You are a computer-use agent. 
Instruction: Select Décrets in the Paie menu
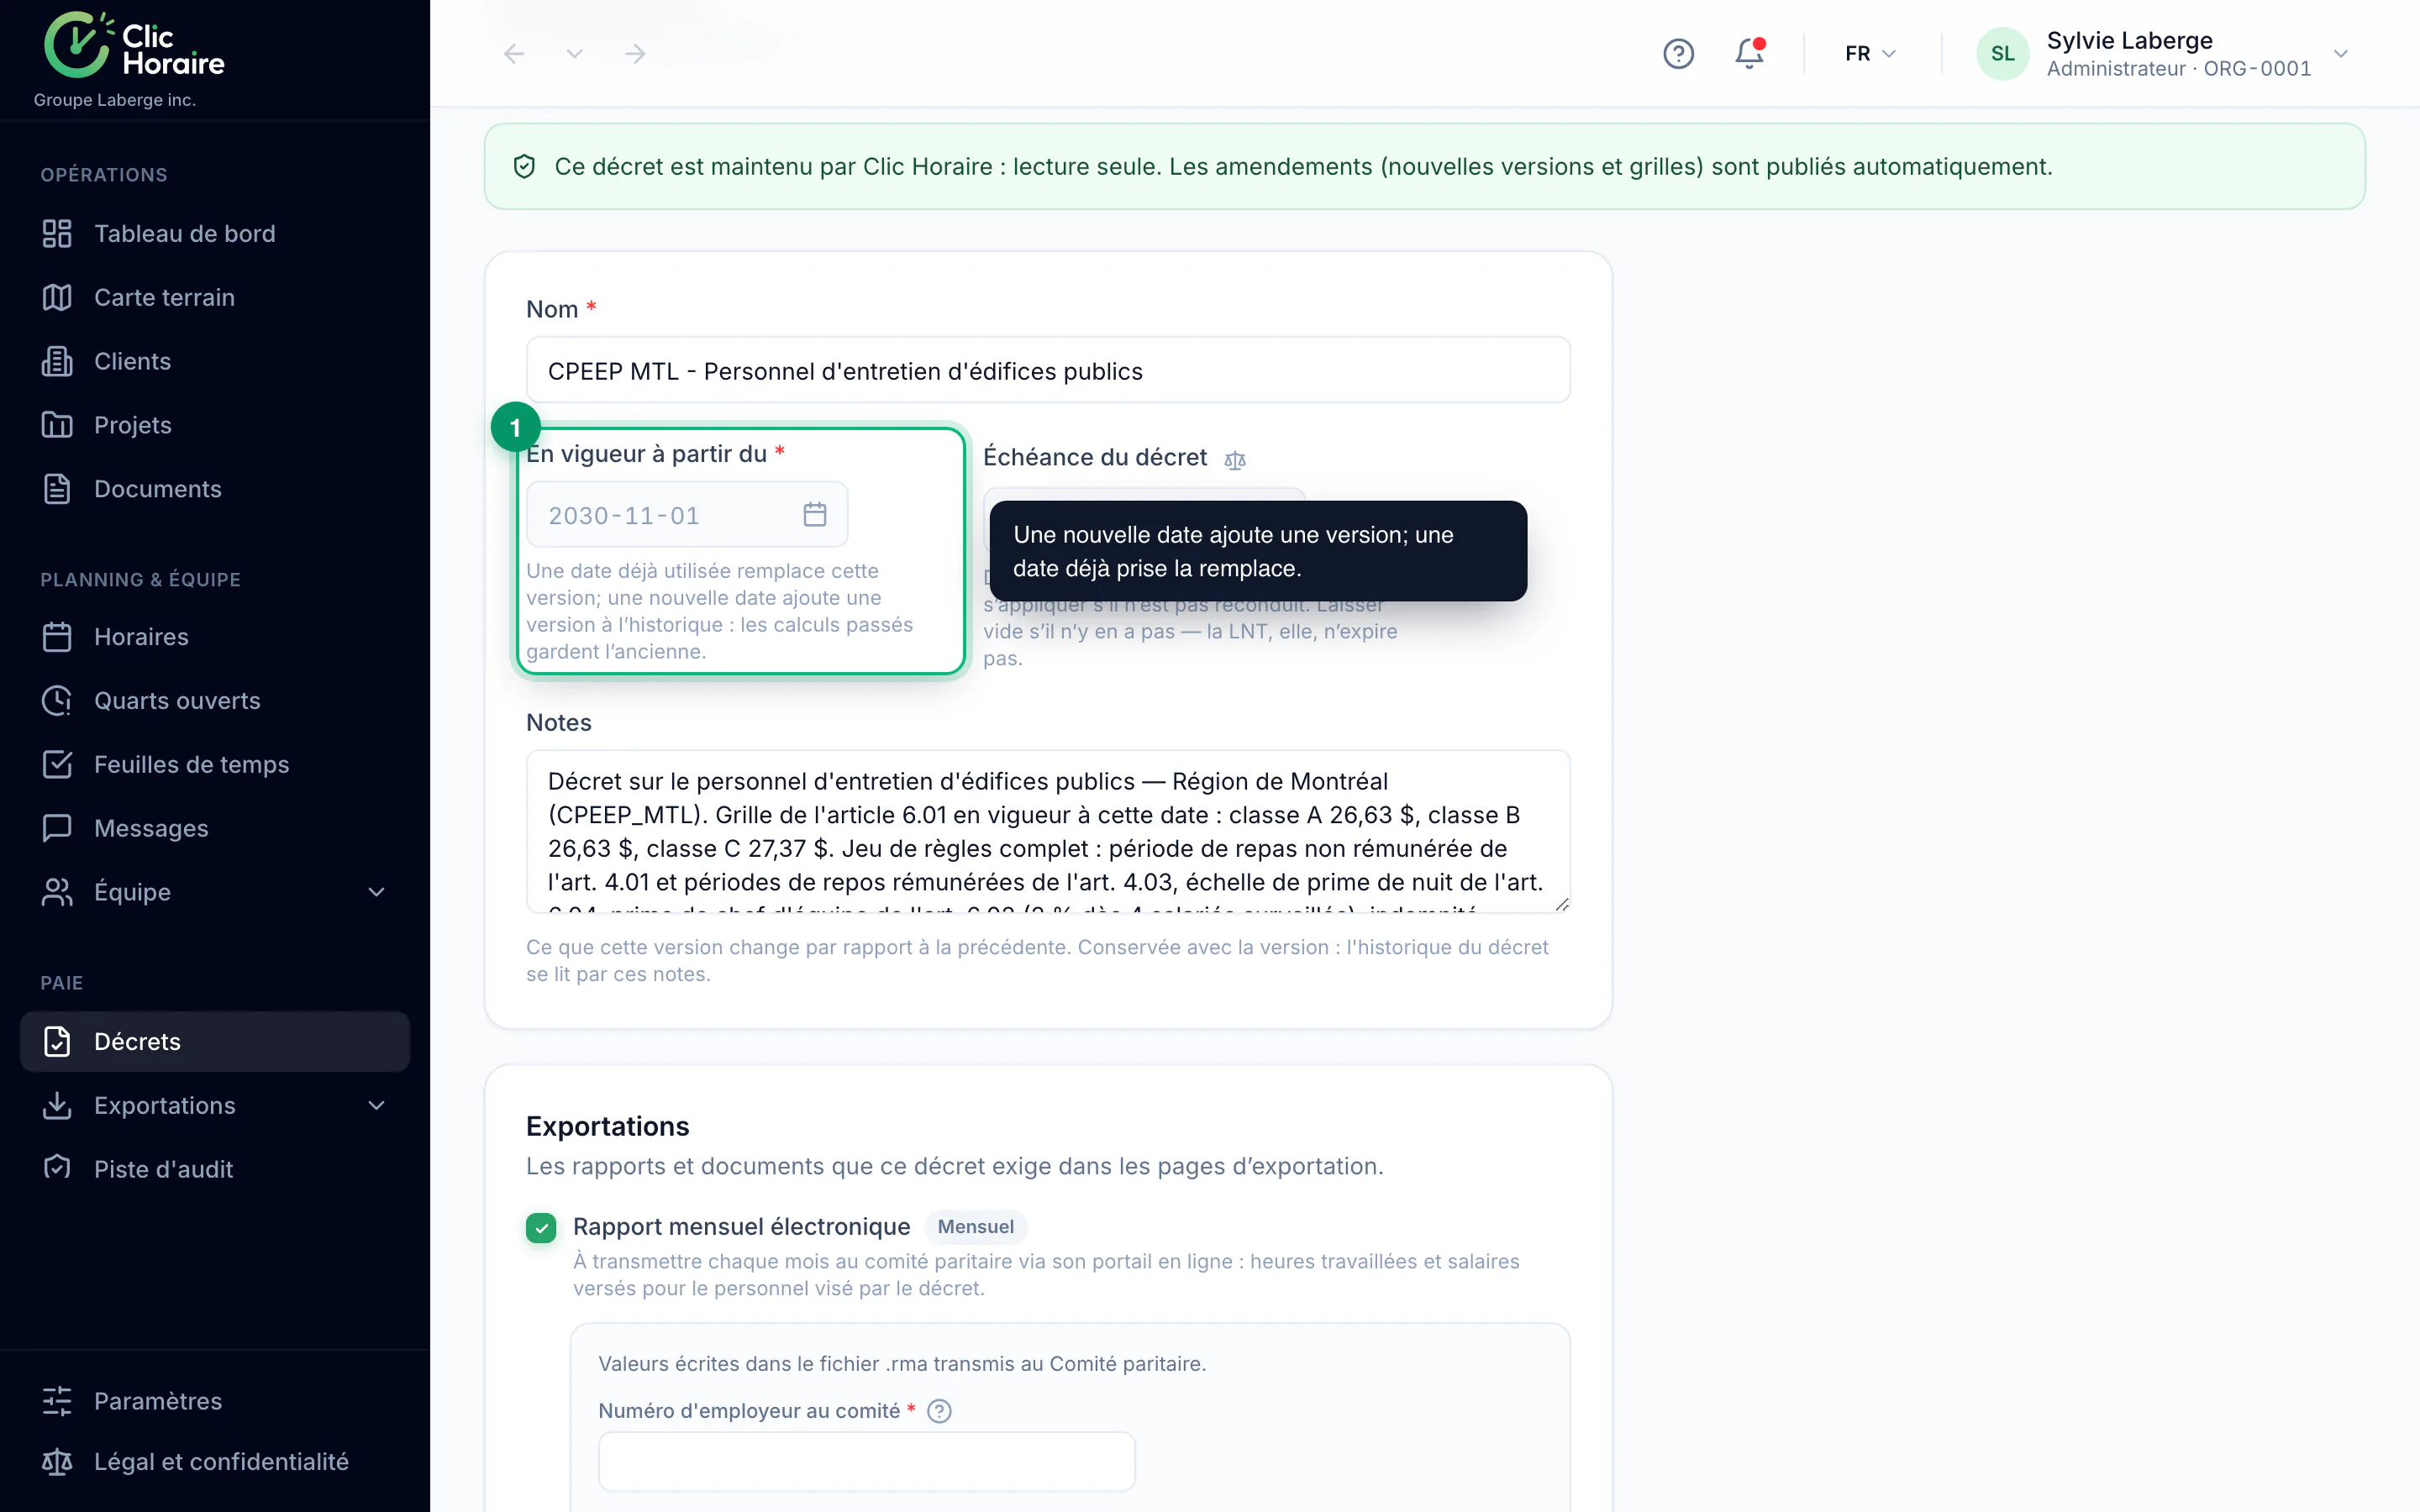click(215, 1041)
